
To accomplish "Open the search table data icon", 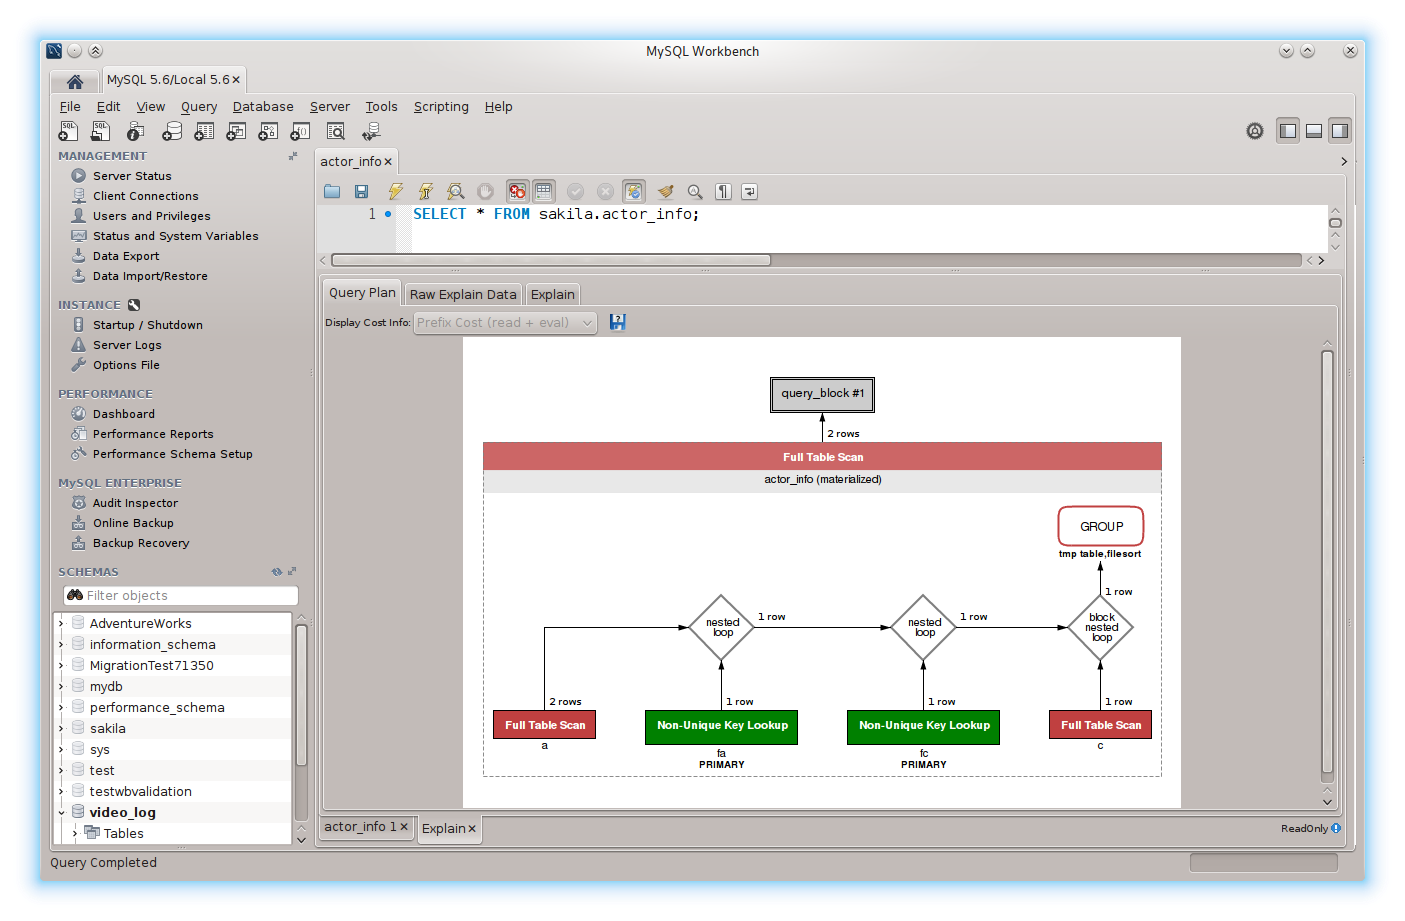I will (x=336, y=131).
